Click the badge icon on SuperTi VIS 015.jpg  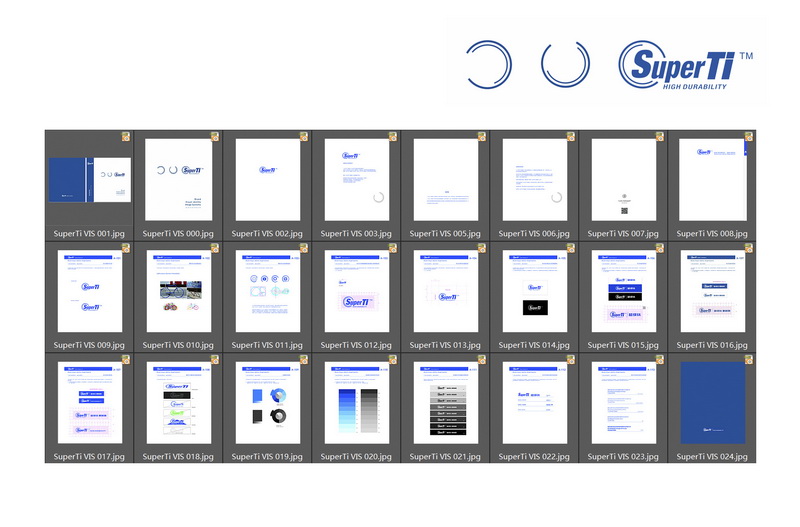(660, 248)
